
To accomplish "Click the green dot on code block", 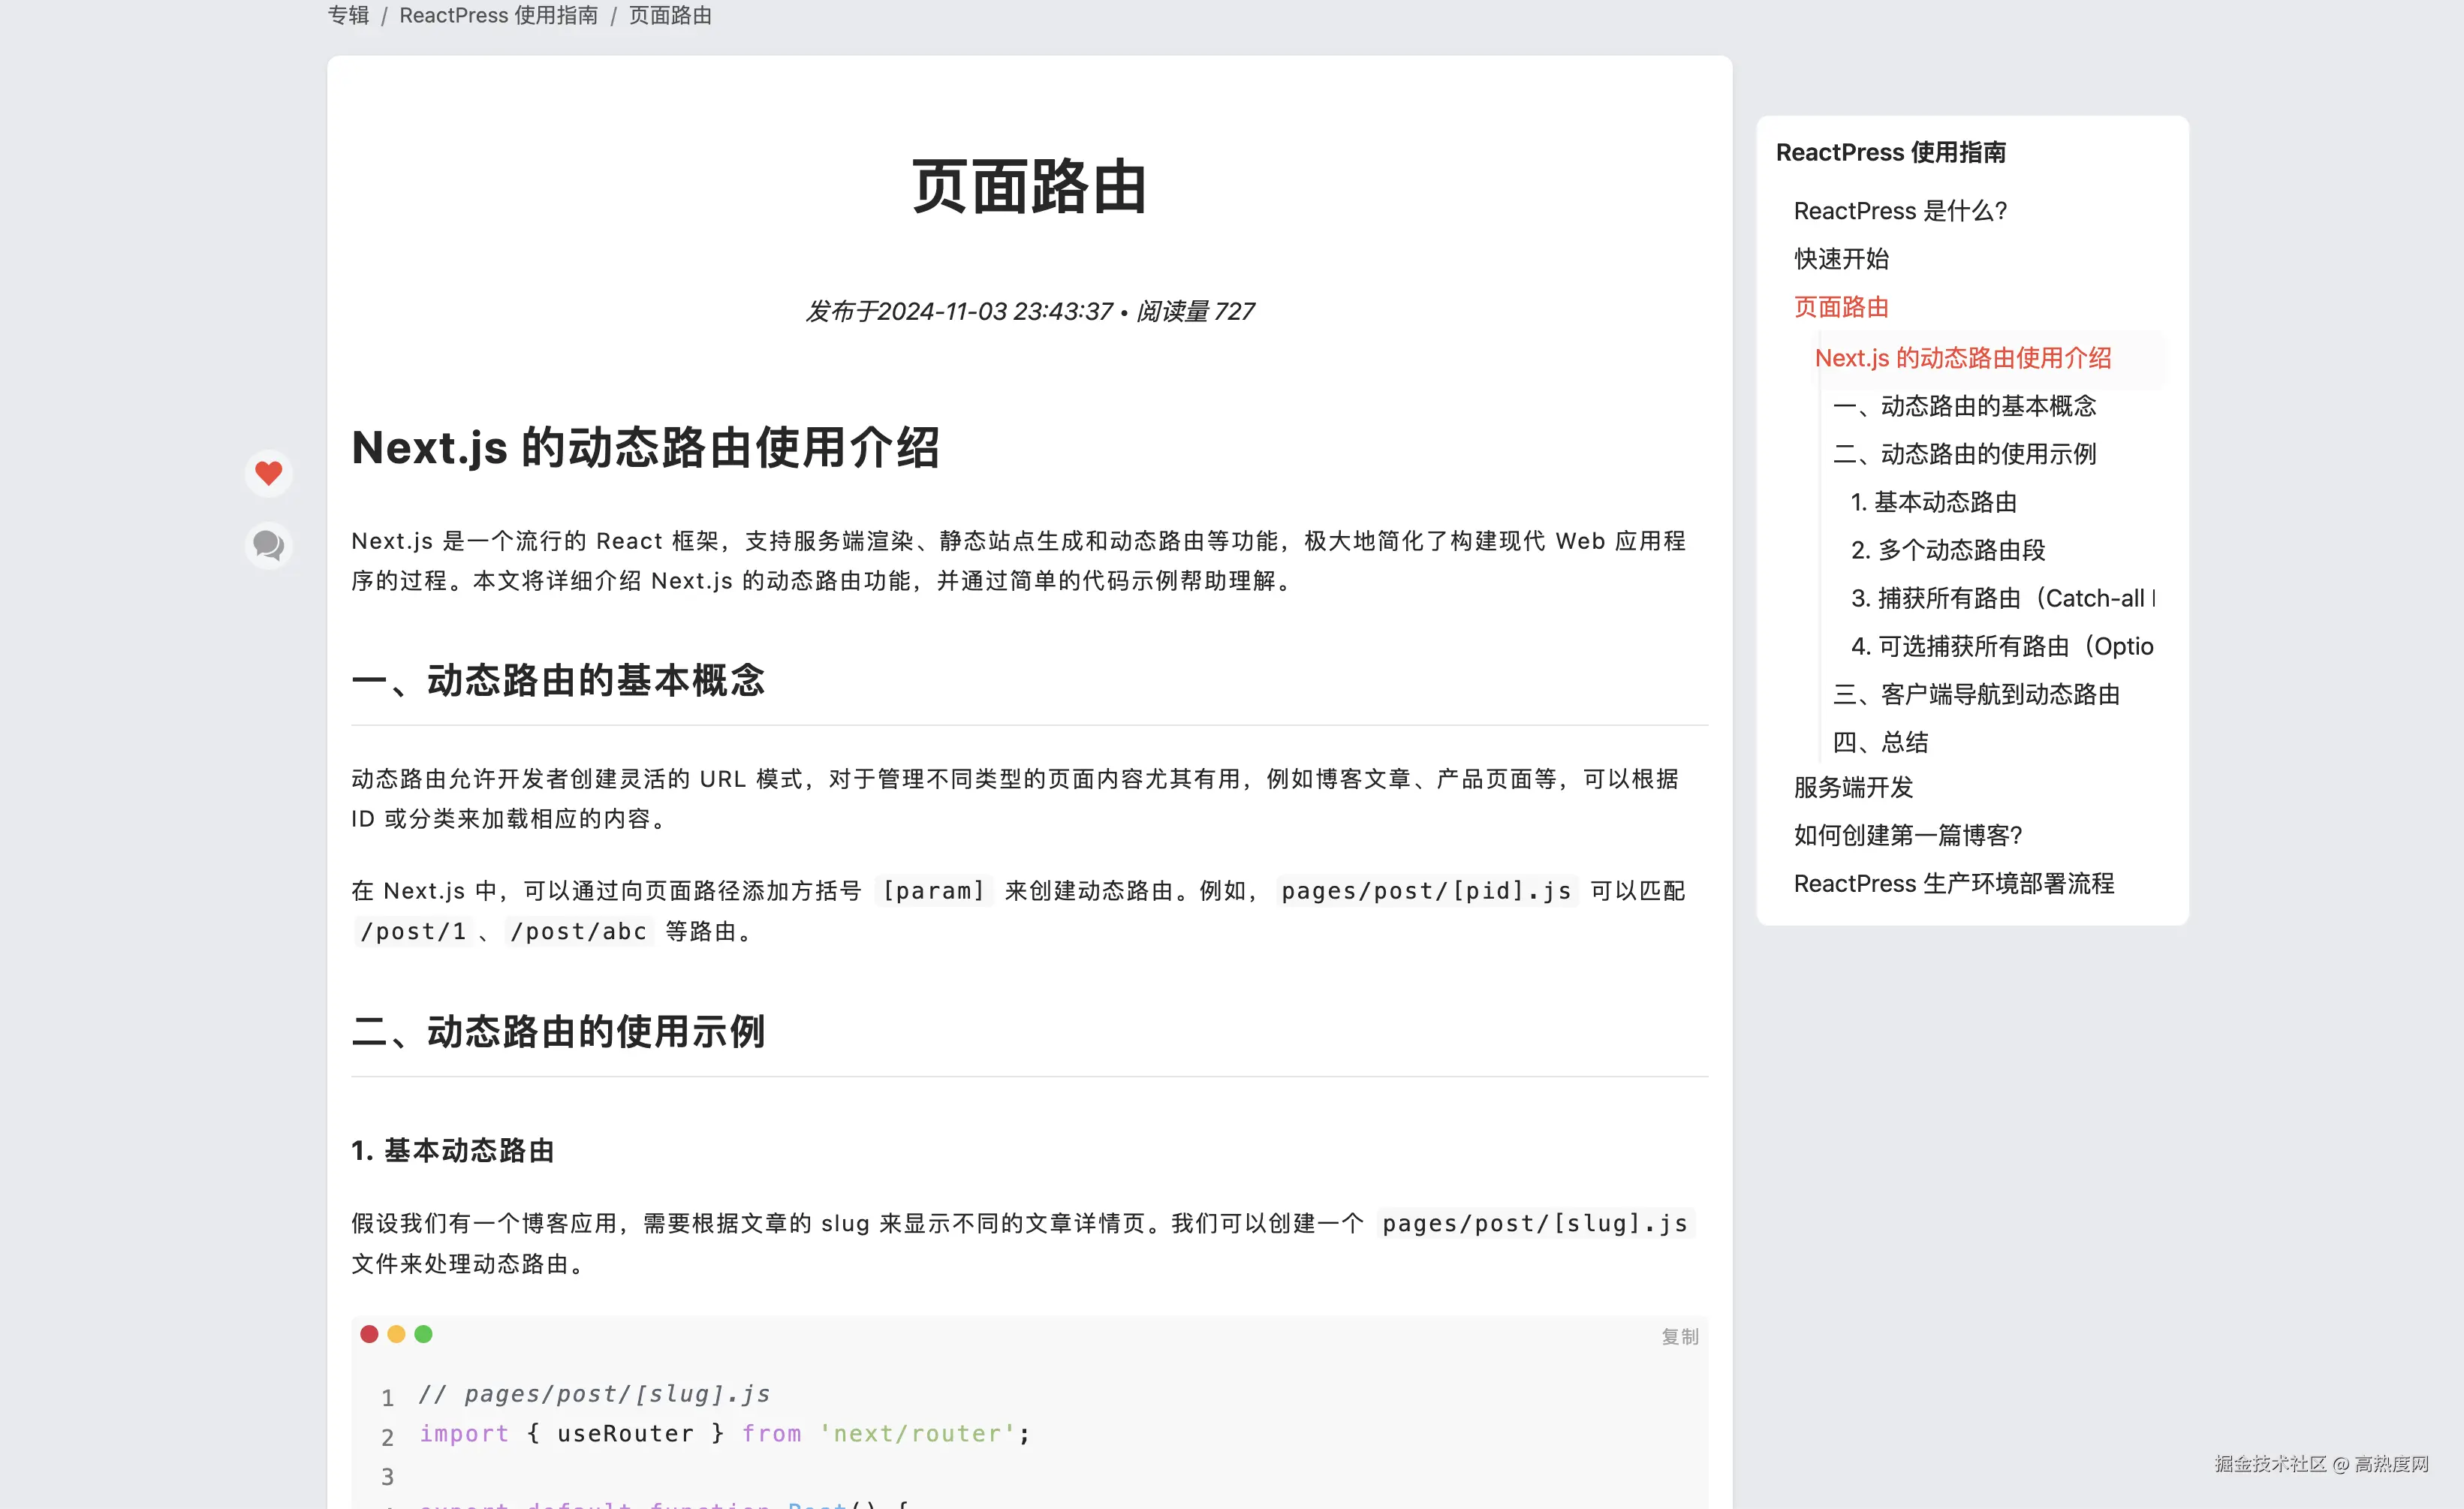I will click(423, 1334).
